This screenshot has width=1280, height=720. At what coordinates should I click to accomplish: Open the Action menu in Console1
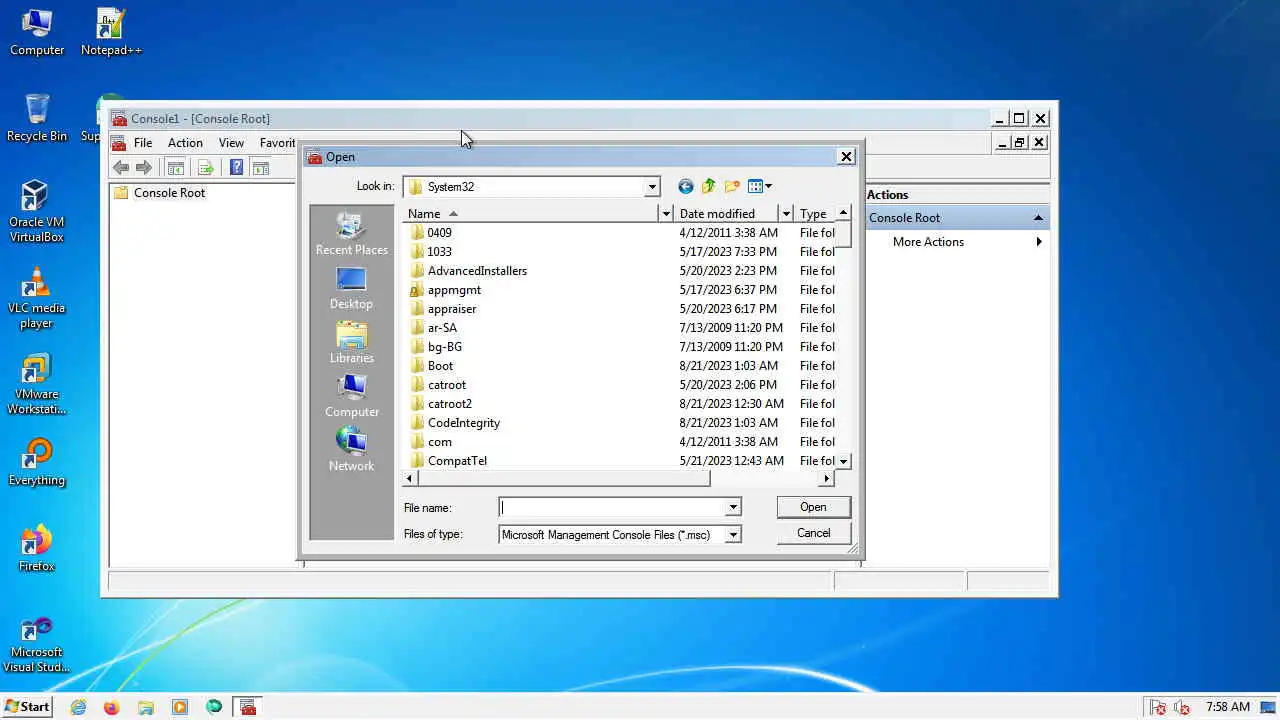click(185, 143)
